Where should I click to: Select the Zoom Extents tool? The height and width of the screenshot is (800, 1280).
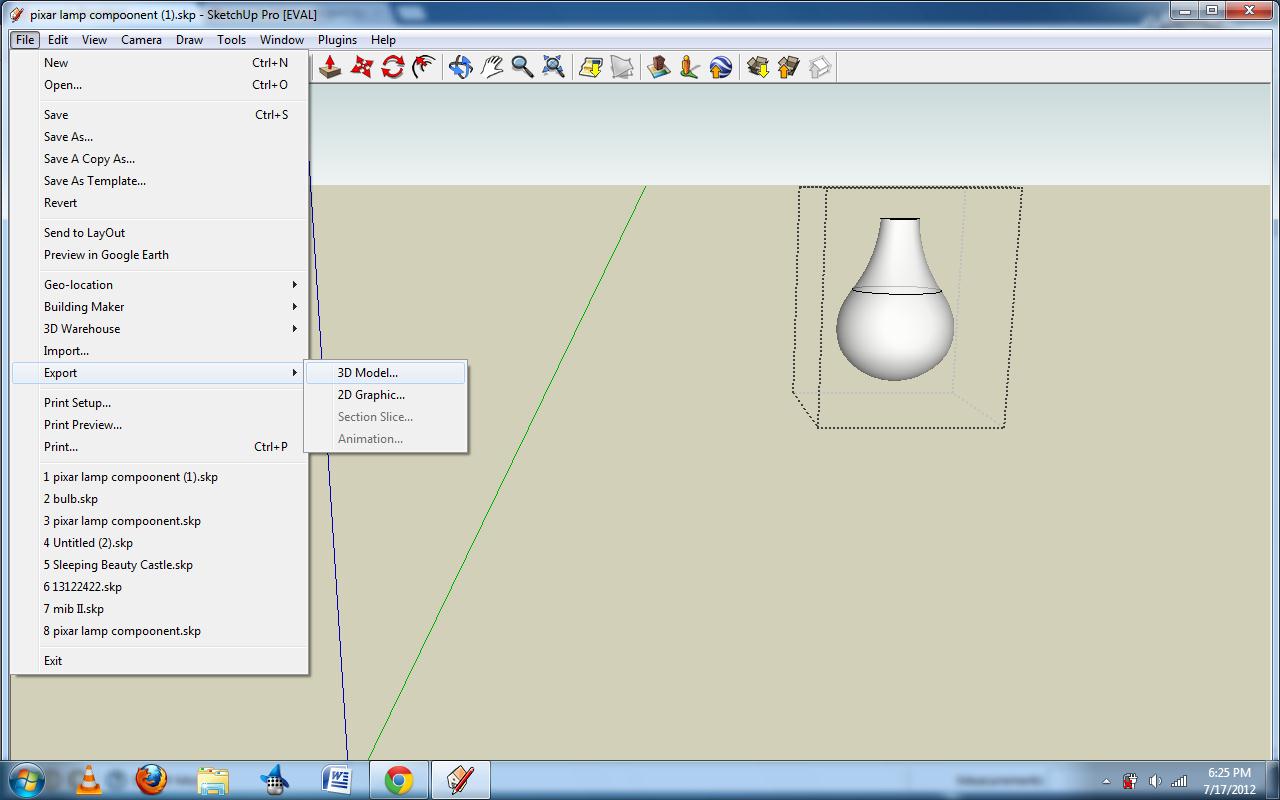pos(553,67)
